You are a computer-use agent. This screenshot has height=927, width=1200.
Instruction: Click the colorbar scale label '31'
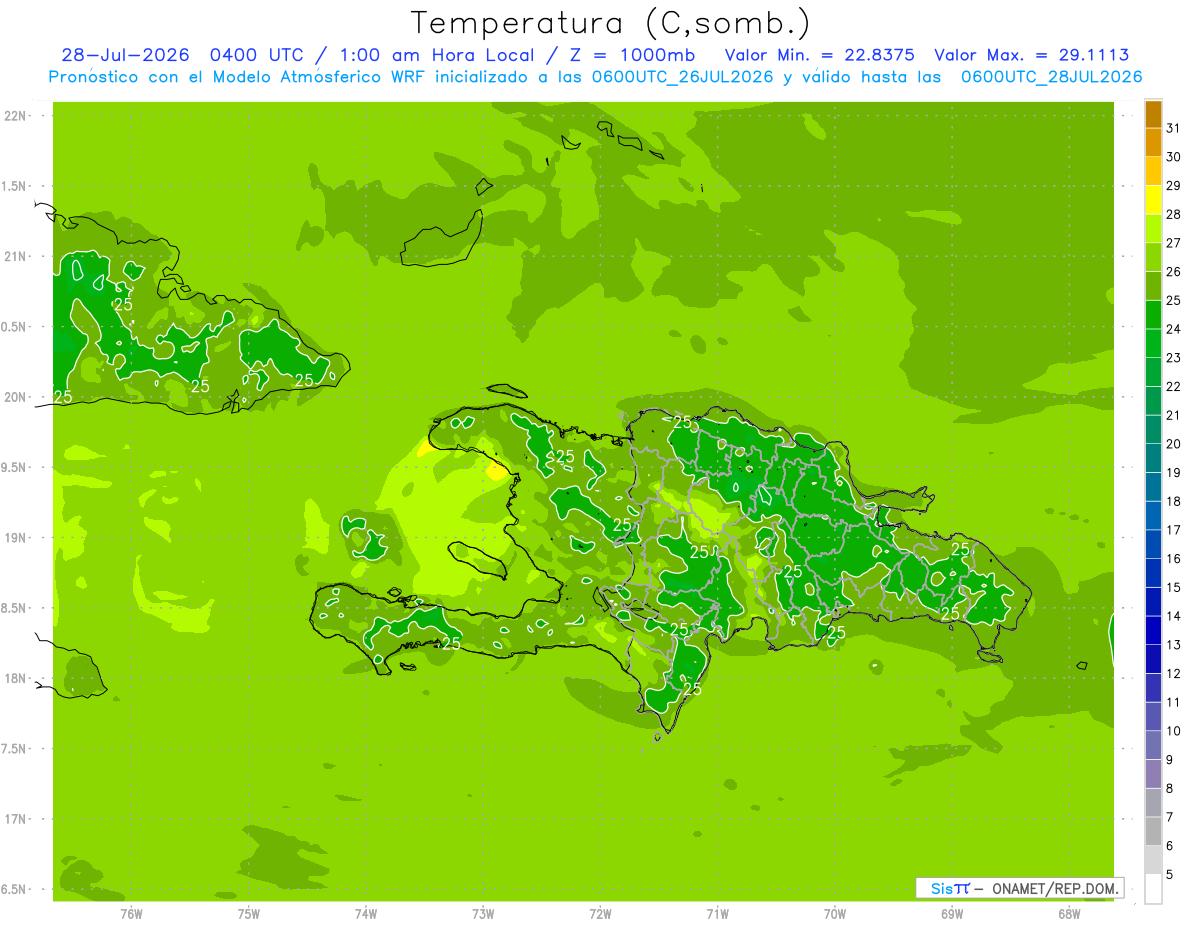(1174, 128)
